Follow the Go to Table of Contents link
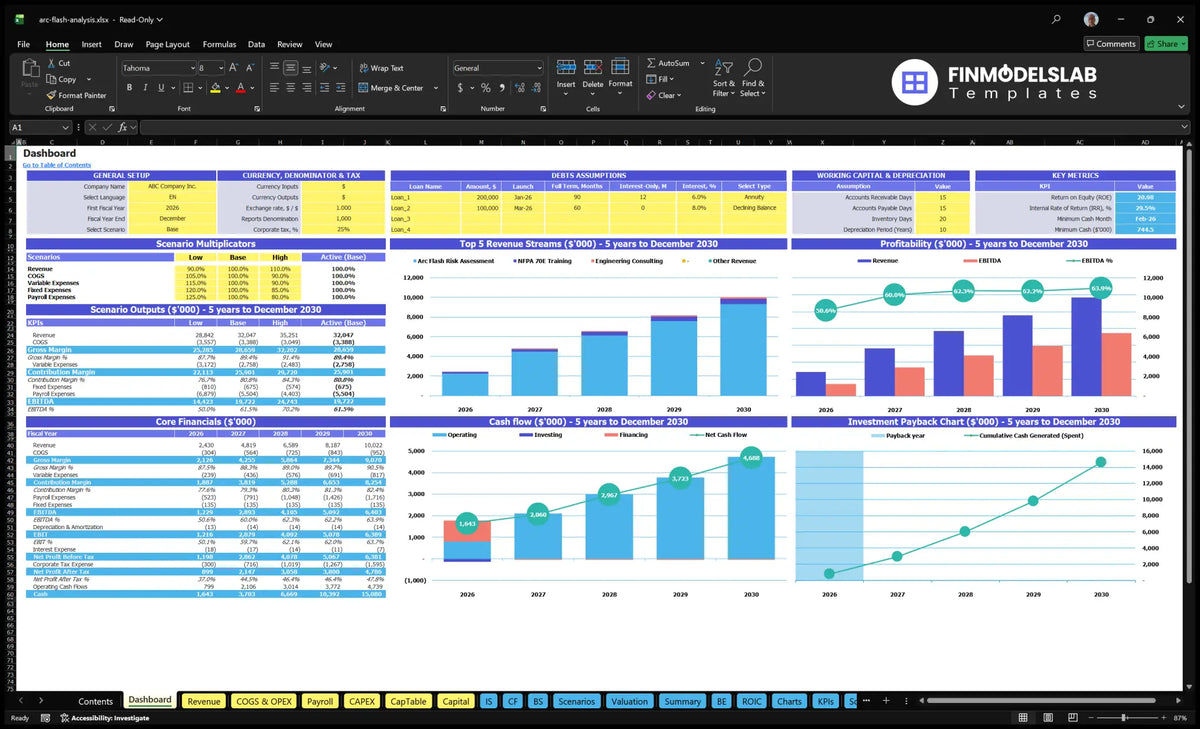 [x=57, y=165]
